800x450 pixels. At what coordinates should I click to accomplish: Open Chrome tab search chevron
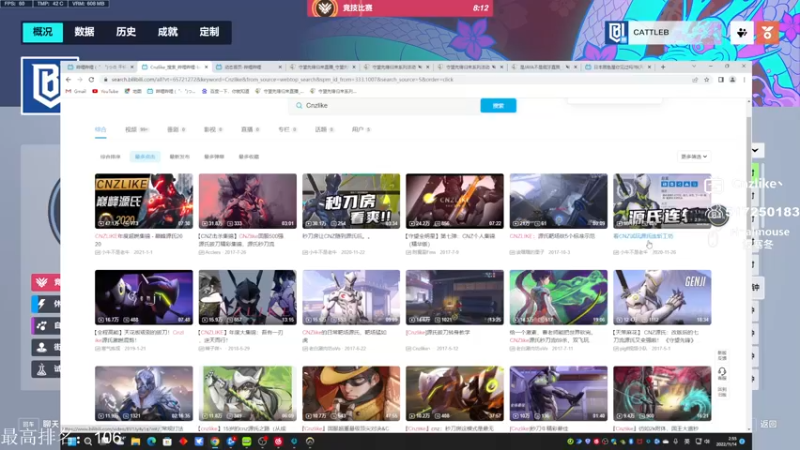click(x=694, y=66)
